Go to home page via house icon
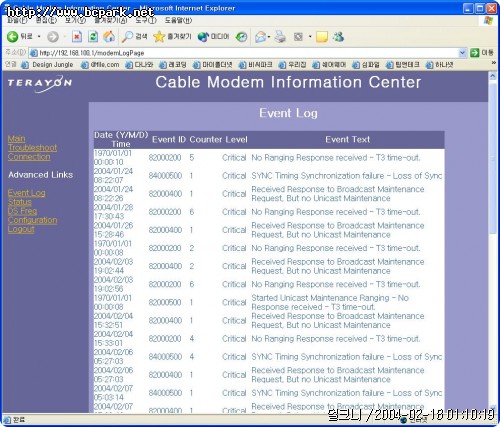 pos(109,37)
